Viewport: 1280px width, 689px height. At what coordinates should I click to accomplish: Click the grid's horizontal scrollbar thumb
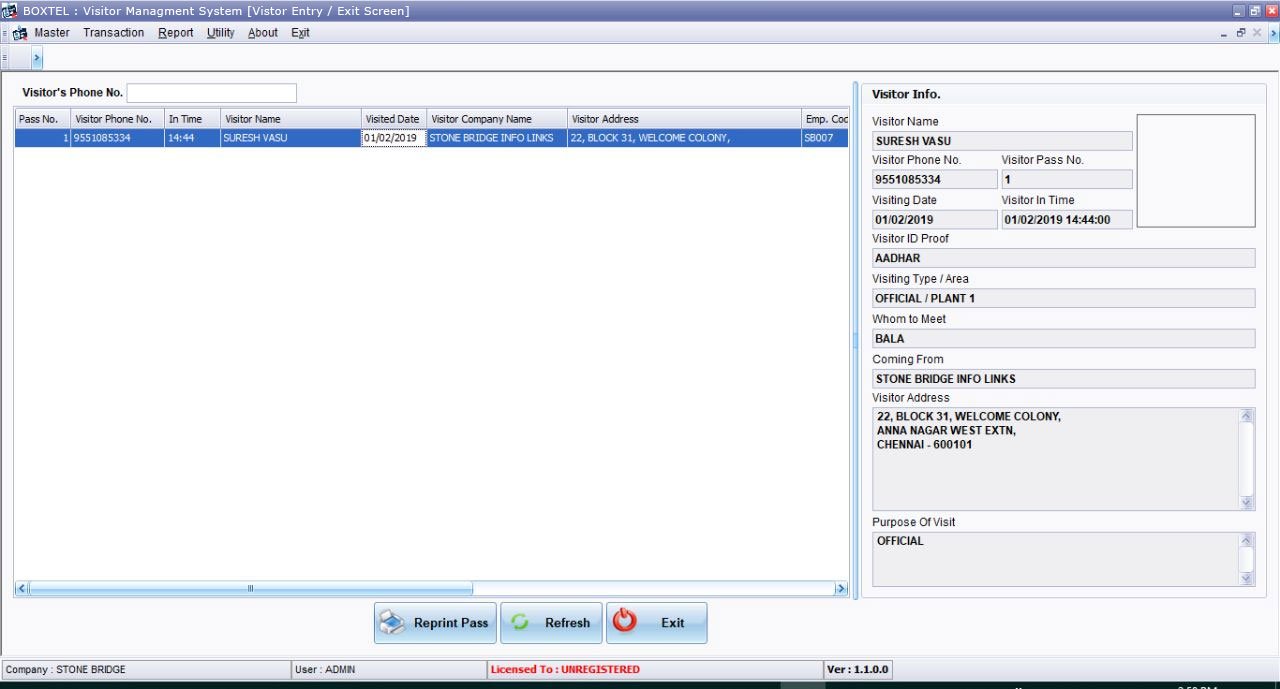click(x=250, y=589)
